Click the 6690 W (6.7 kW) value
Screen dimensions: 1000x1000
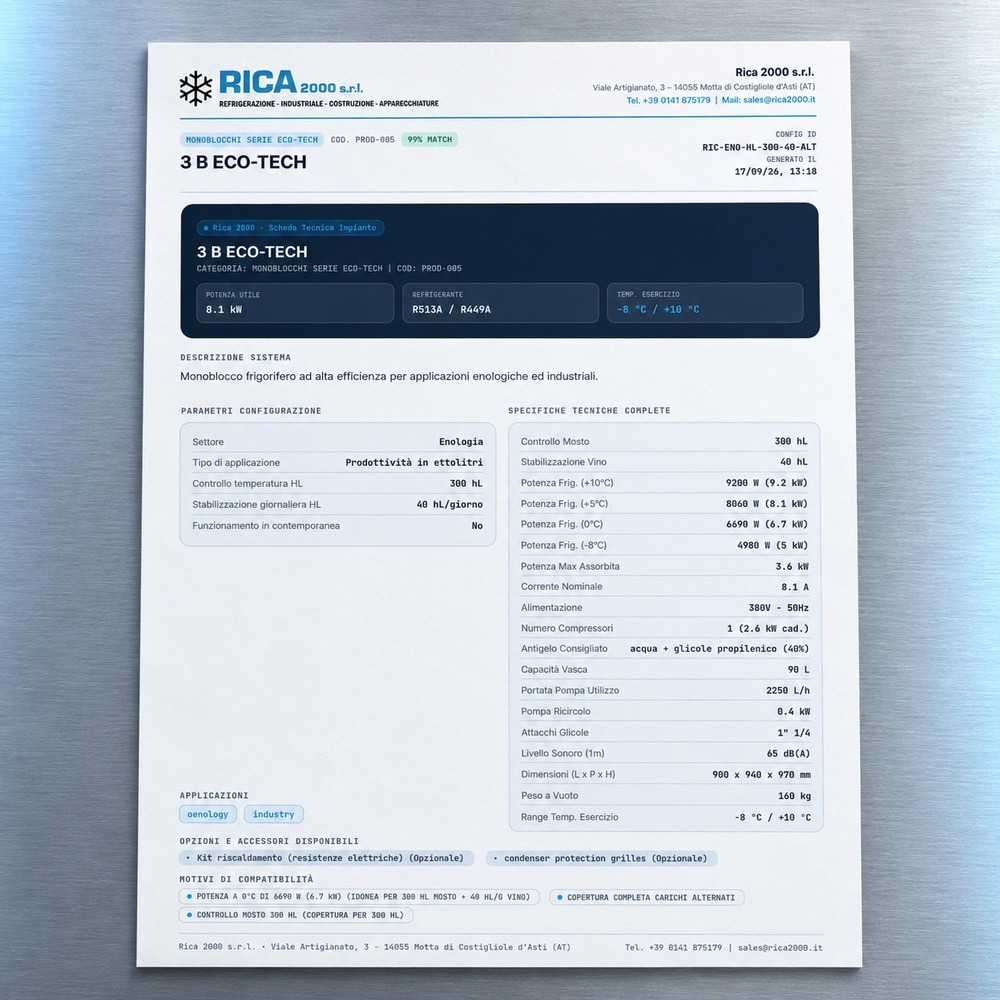767,524
